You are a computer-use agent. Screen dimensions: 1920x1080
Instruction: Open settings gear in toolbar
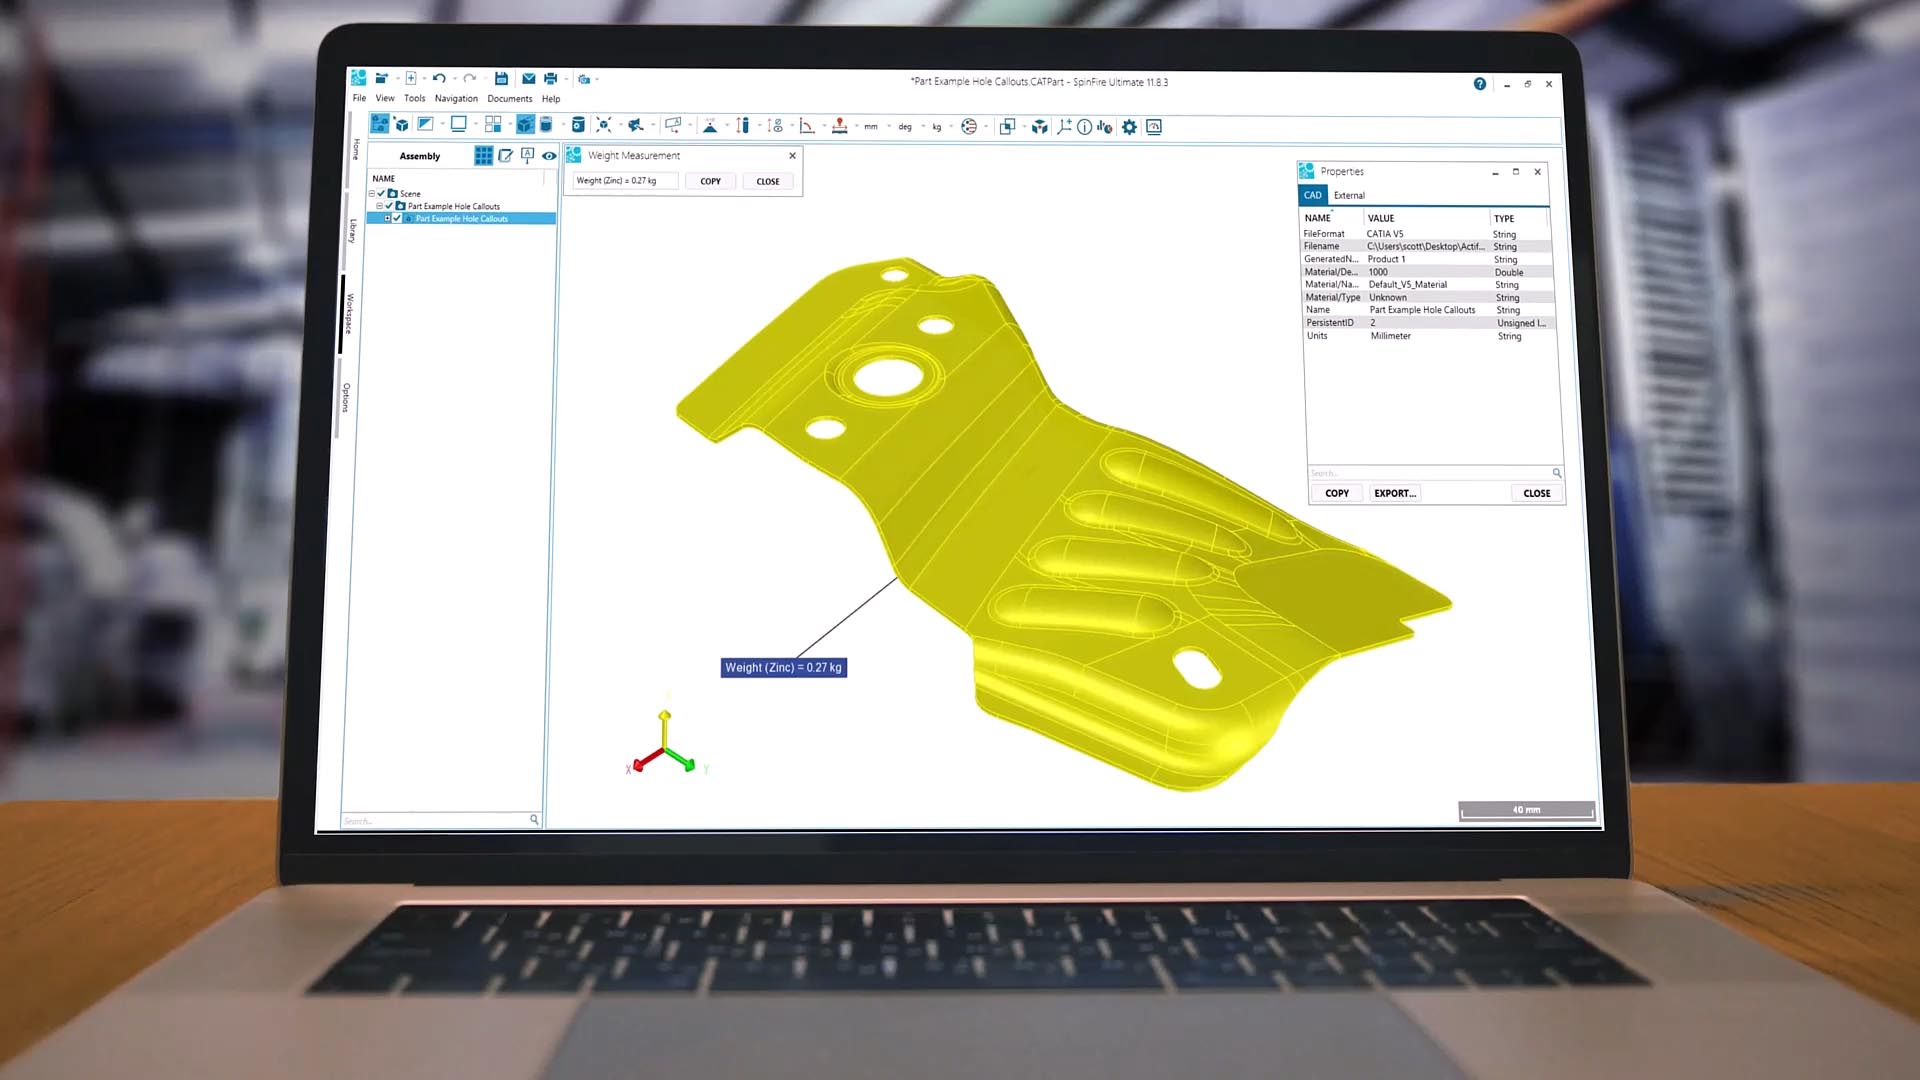coord(1129,127)
